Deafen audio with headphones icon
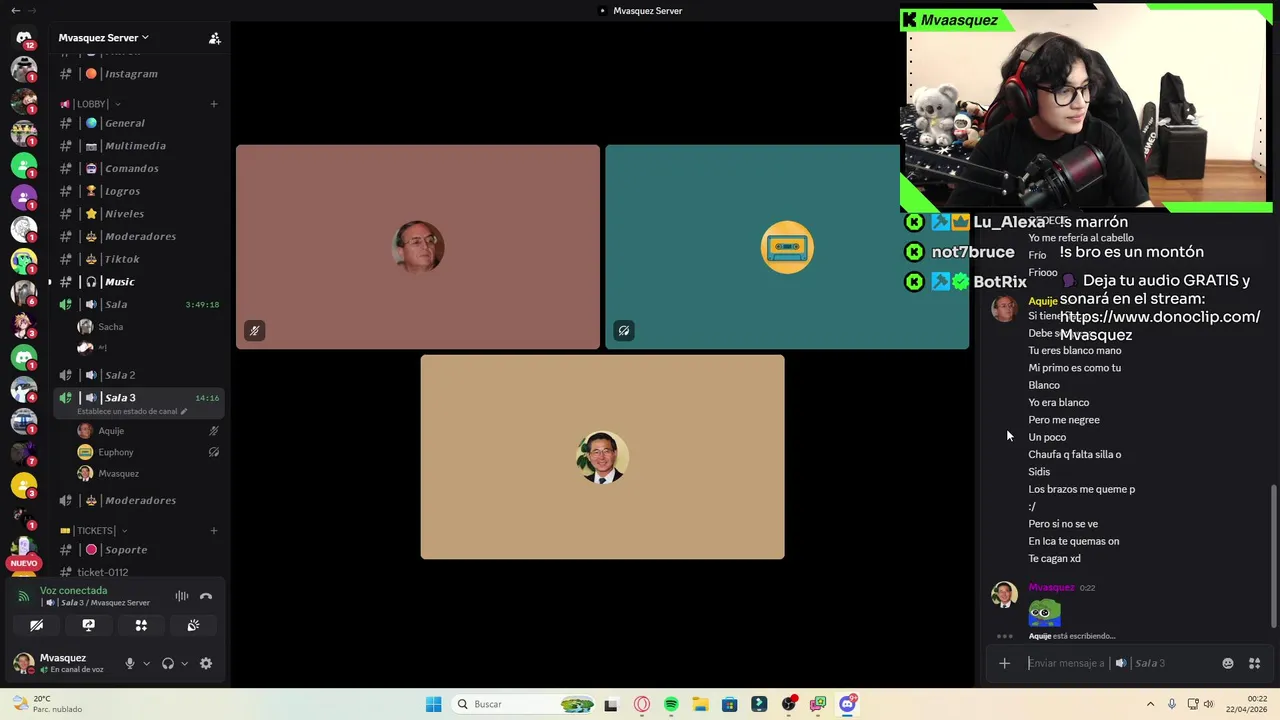Viewport: 1280px width, 720px height. [x=168, y=663]
